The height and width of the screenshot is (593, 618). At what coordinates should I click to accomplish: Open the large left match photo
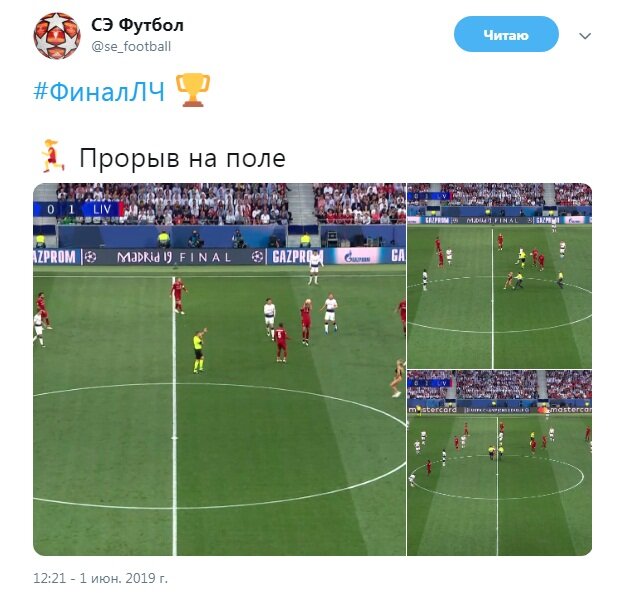coord(220,369)
